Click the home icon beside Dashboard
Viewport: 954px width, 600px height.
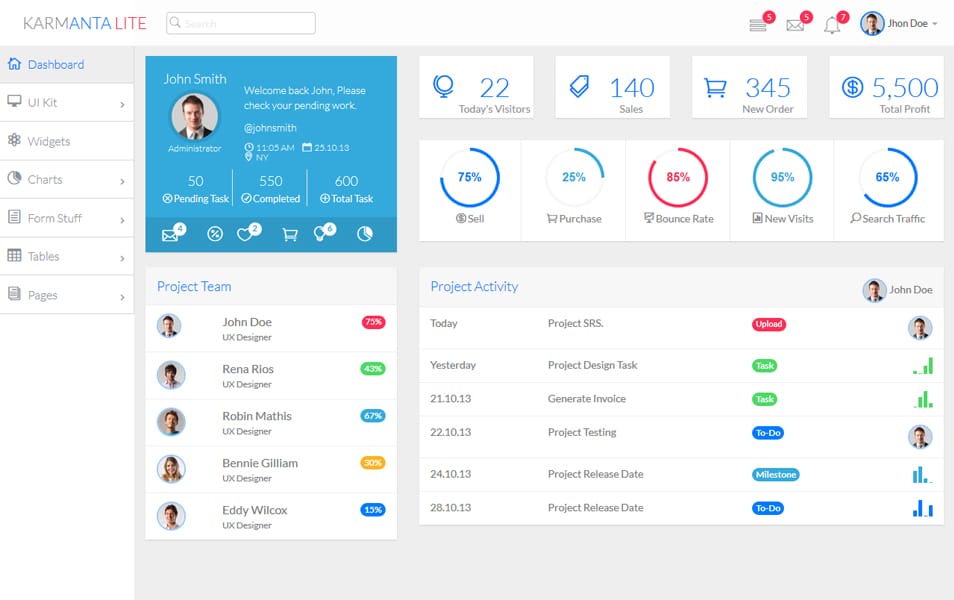14,63
